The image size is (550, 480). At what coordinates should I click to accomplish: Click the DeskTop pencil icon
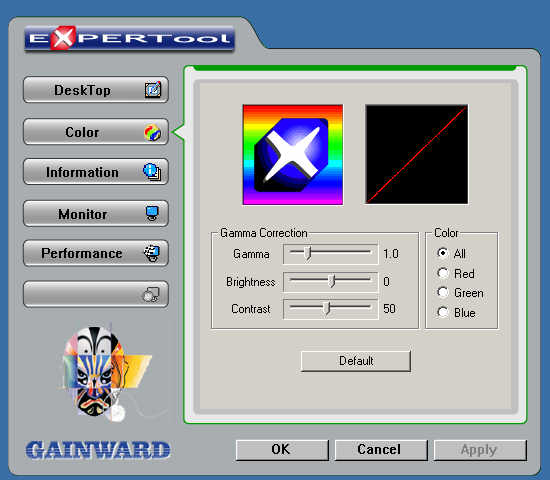coord(153,89)
